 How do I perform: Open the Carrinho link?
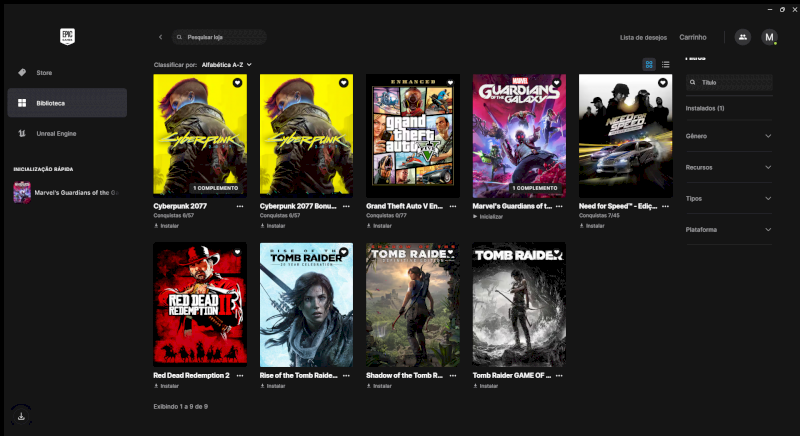[x=693, y=37]
